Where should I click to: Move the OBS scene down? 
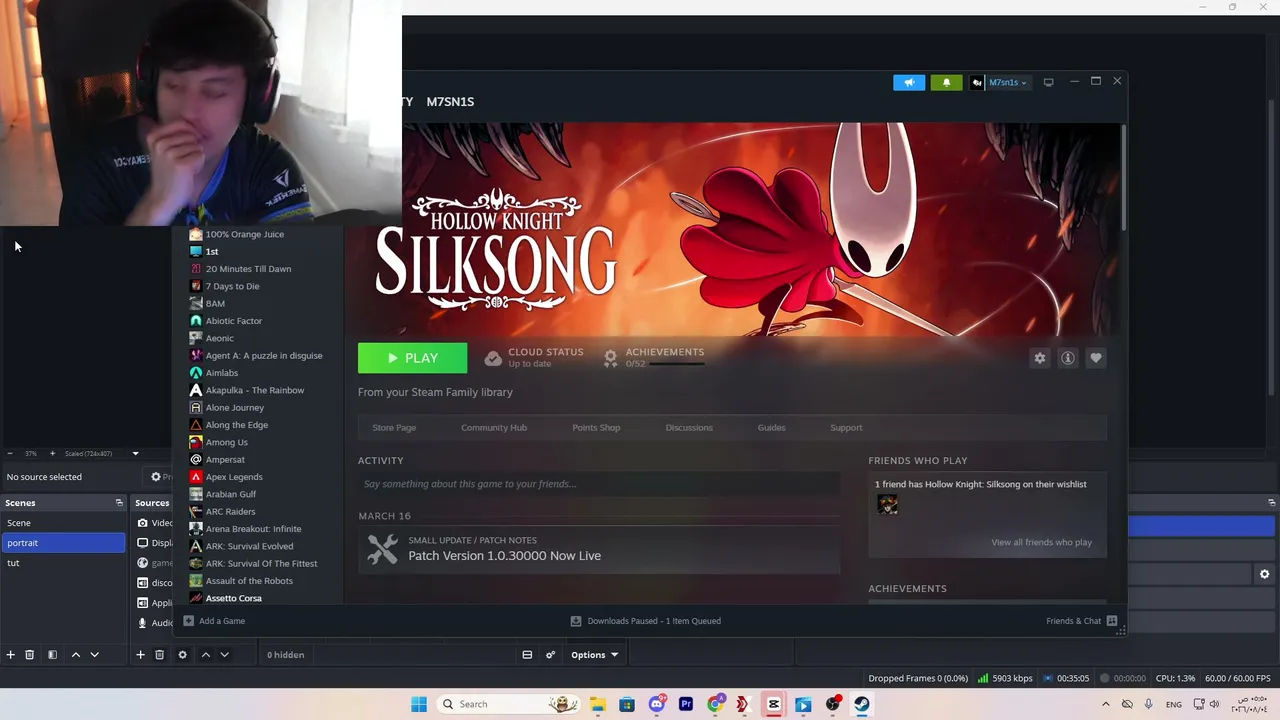tap(94, 655)
